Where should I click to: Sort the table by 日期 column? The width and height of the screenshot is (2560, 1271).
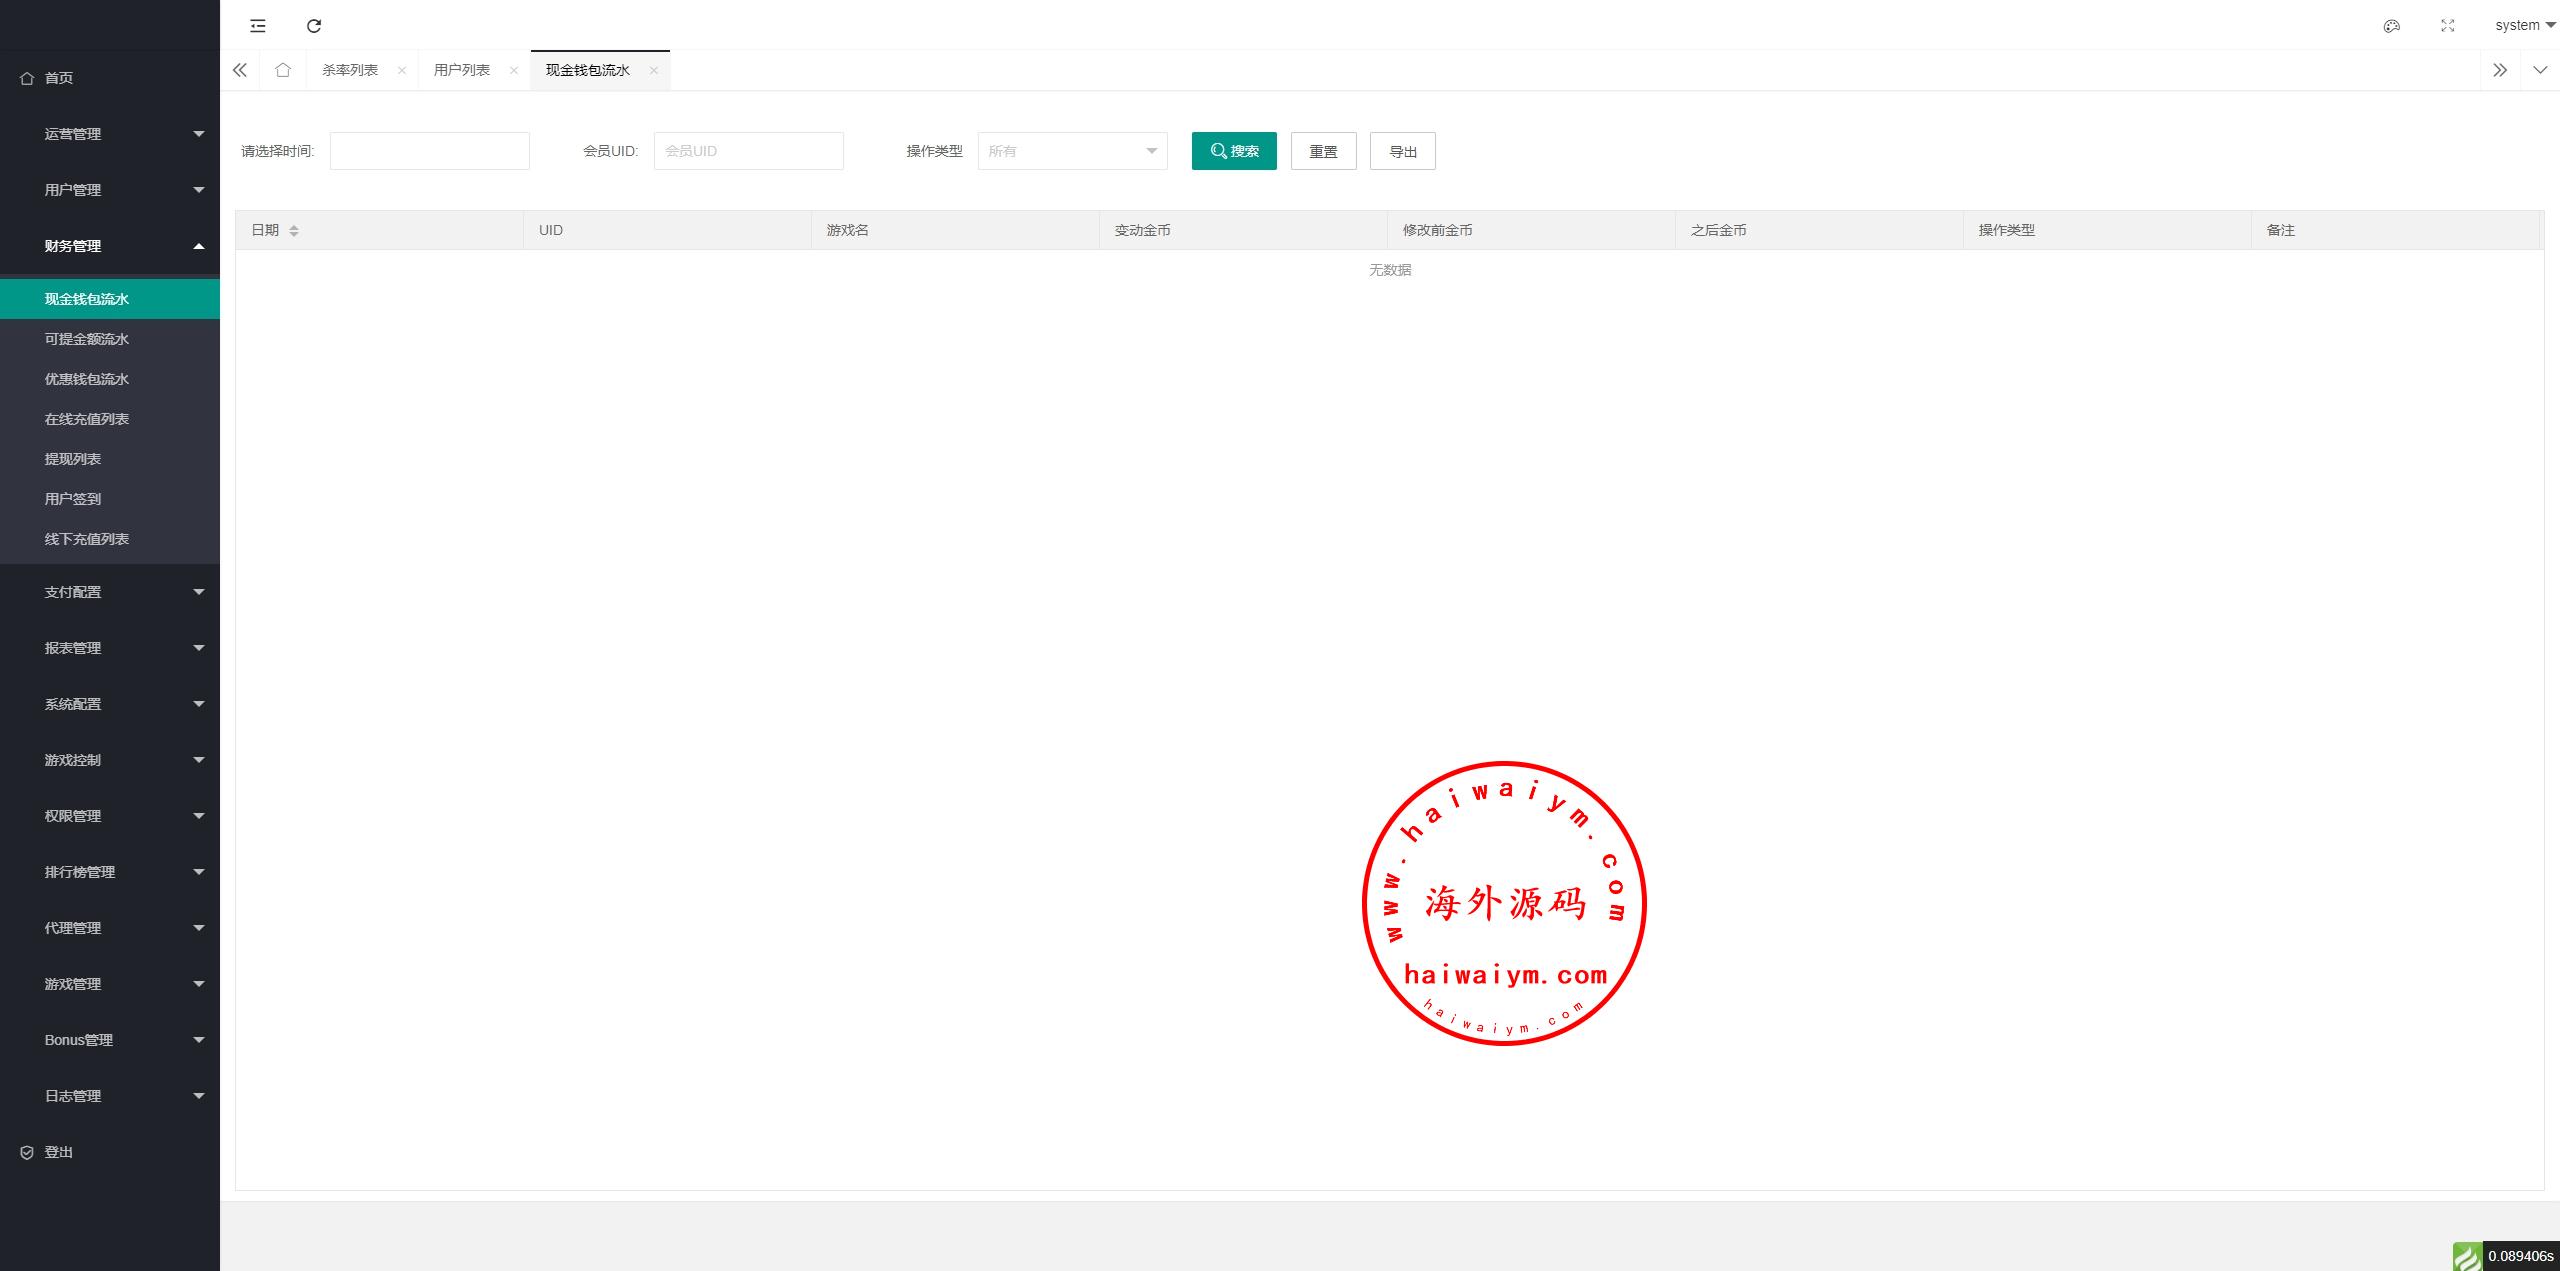[x=293, y=231]
